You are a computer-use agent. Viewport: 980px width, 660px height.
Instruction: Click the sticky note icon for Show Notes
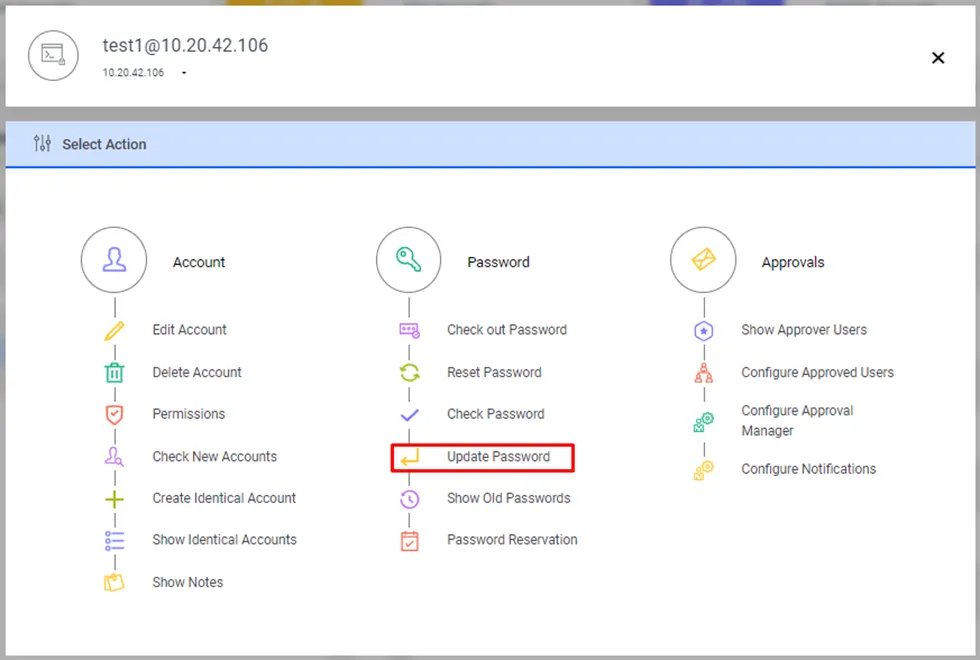point(114,582)
